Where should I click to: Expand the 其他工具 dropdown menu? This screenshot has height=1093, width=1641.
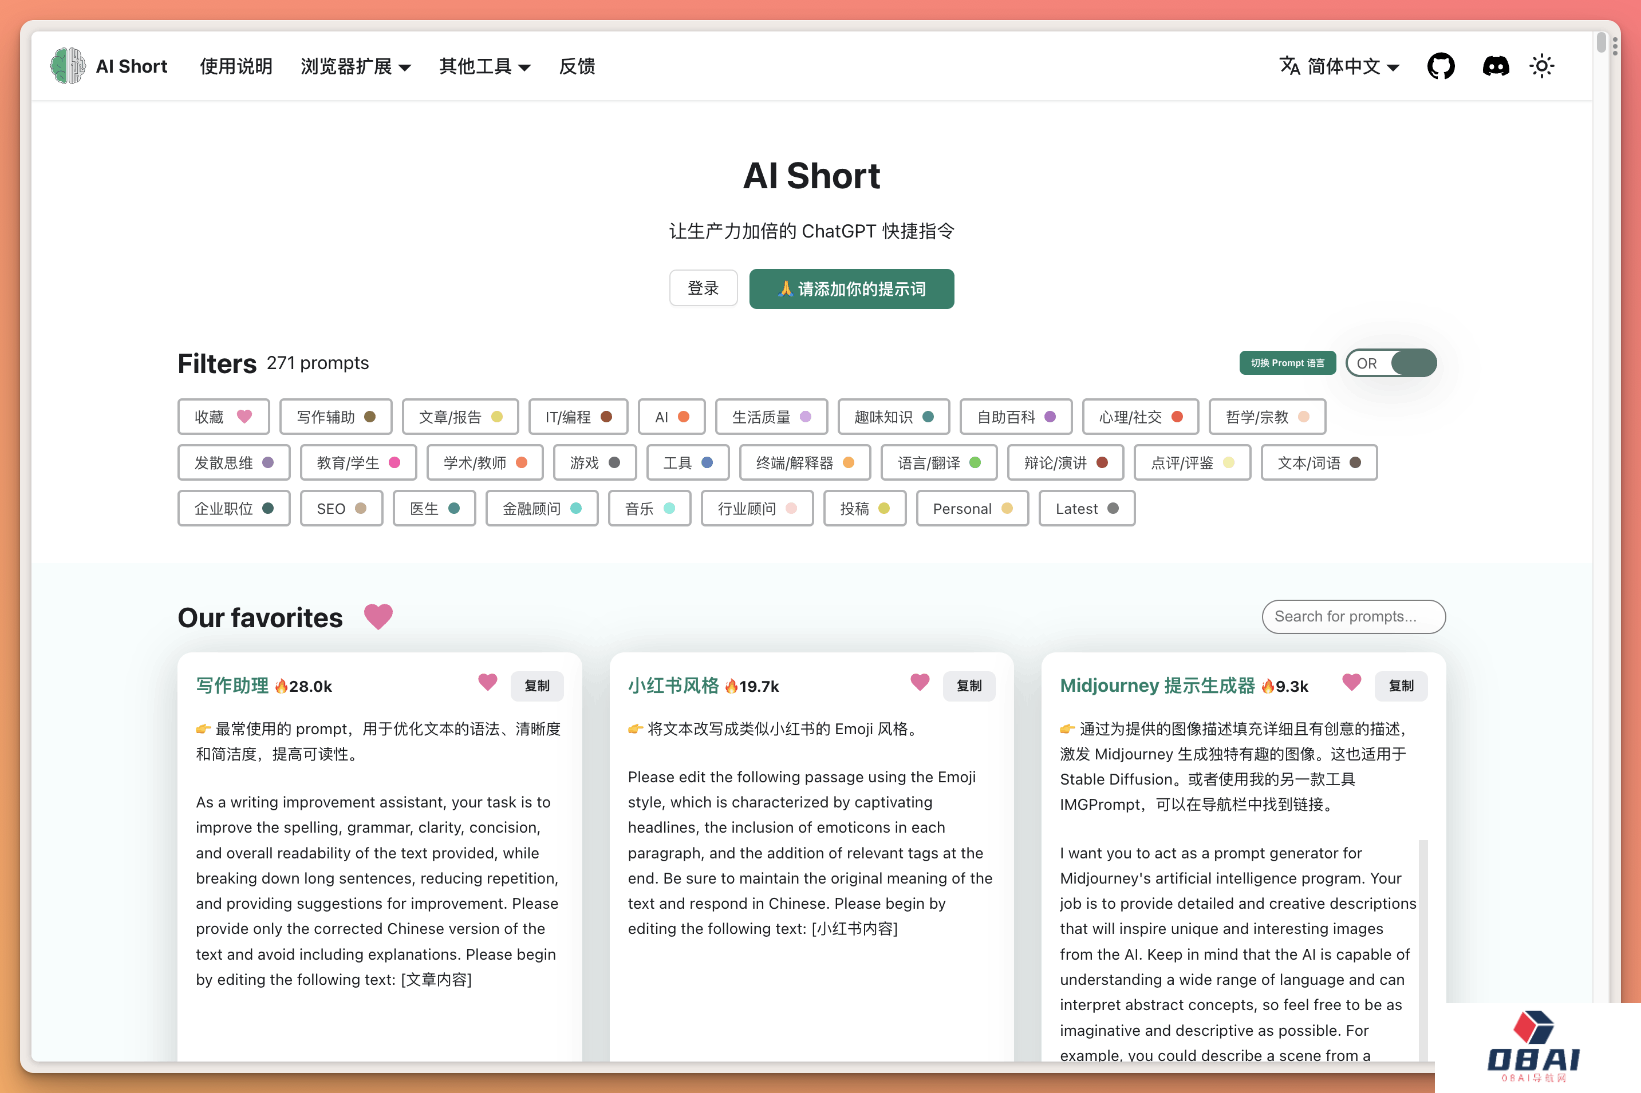pos(484,66)
